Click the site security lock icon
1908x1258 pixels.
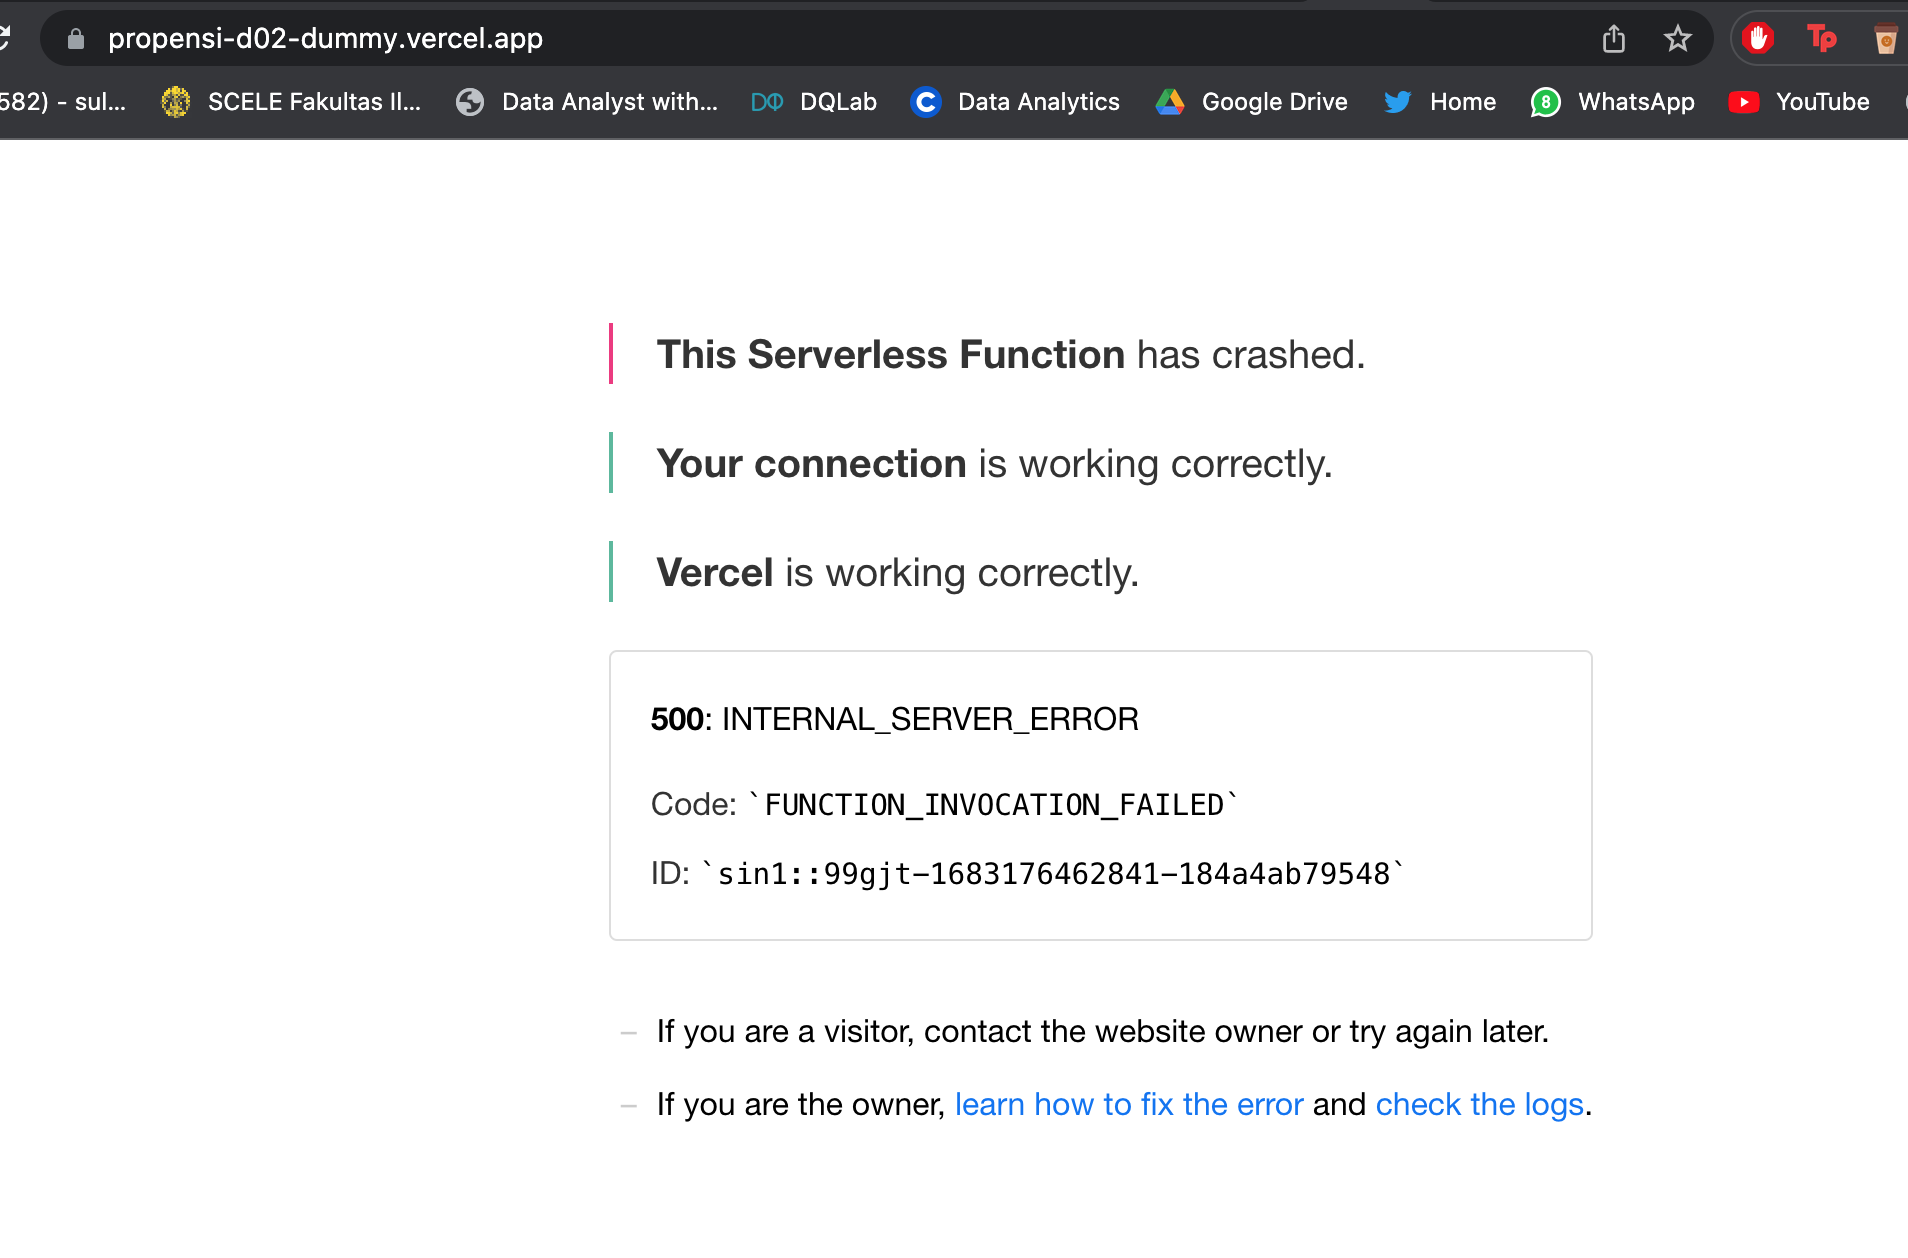[74, 39]
